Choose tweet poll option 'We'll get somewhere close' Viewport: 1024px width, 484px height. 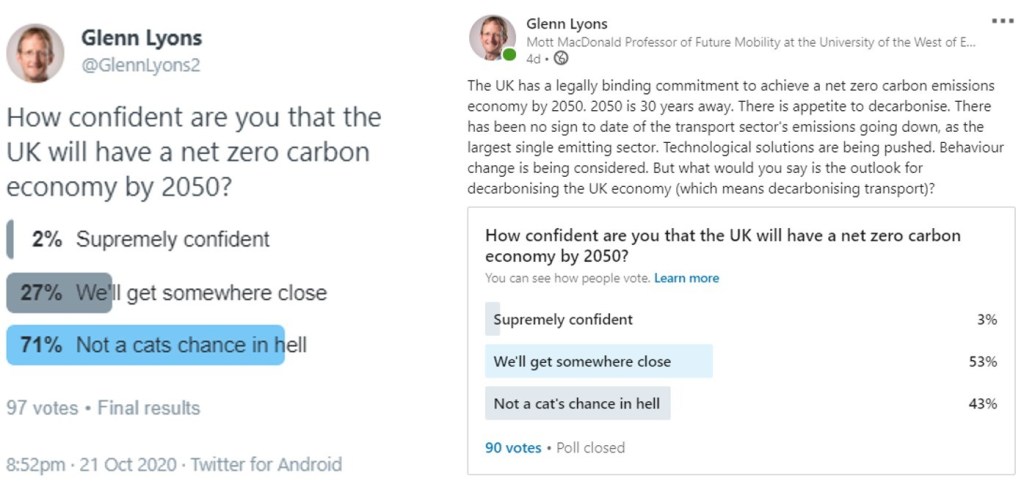[x=200, y=293]
